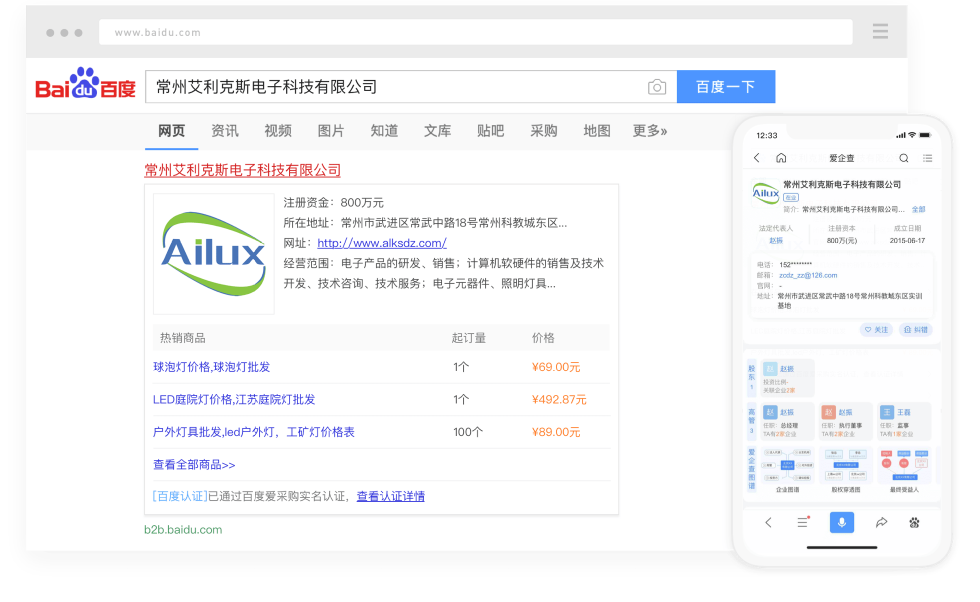The image size is (980, 602).
Task: Tap the share arrow icon on phone
Action: [x=881, y=522]
